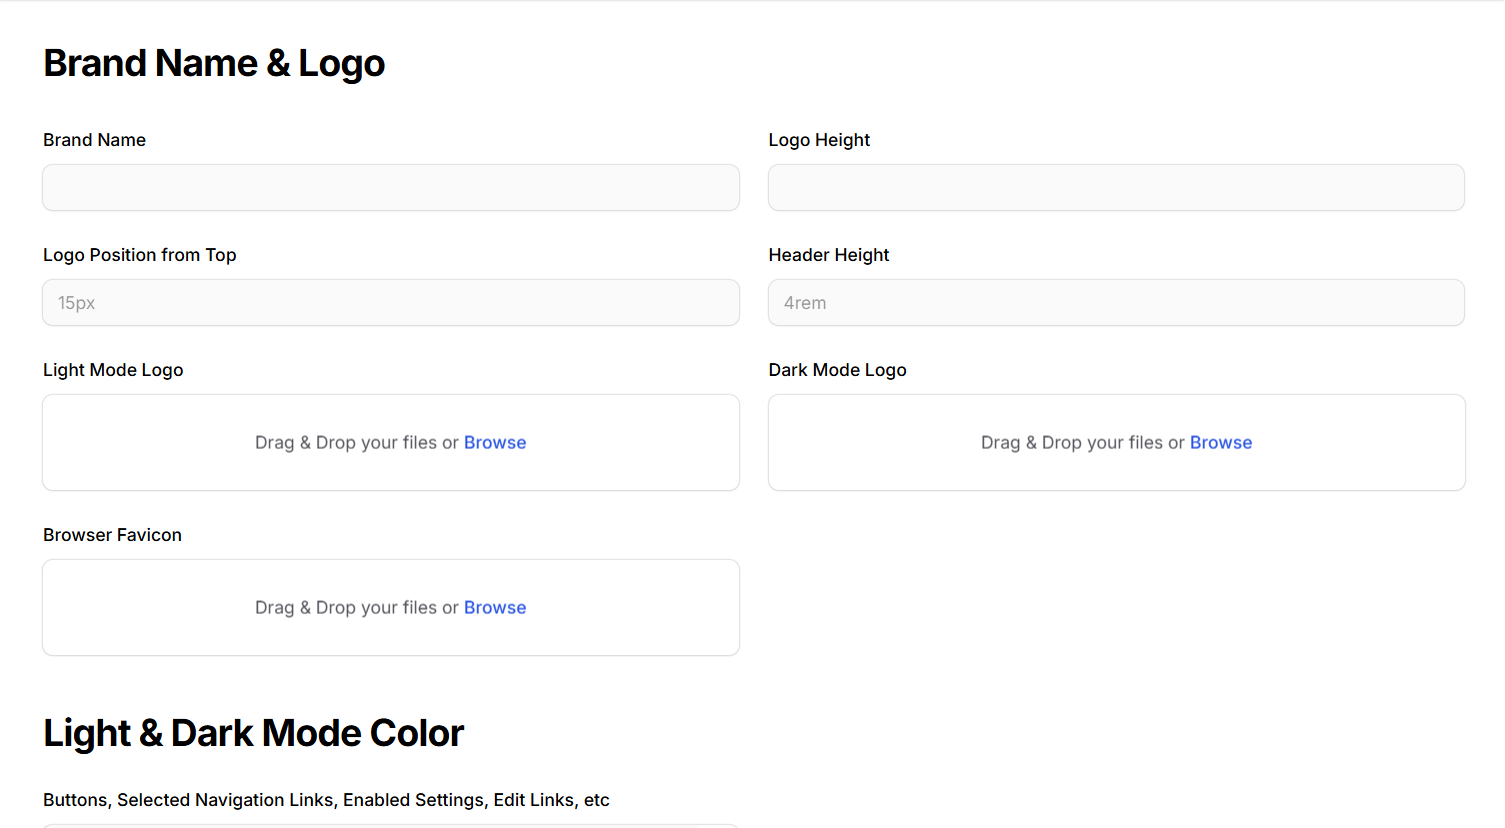Click the Dark Mode Logo label
The height and width of the screenshot is (828, 1505).
tap(837, 370)
